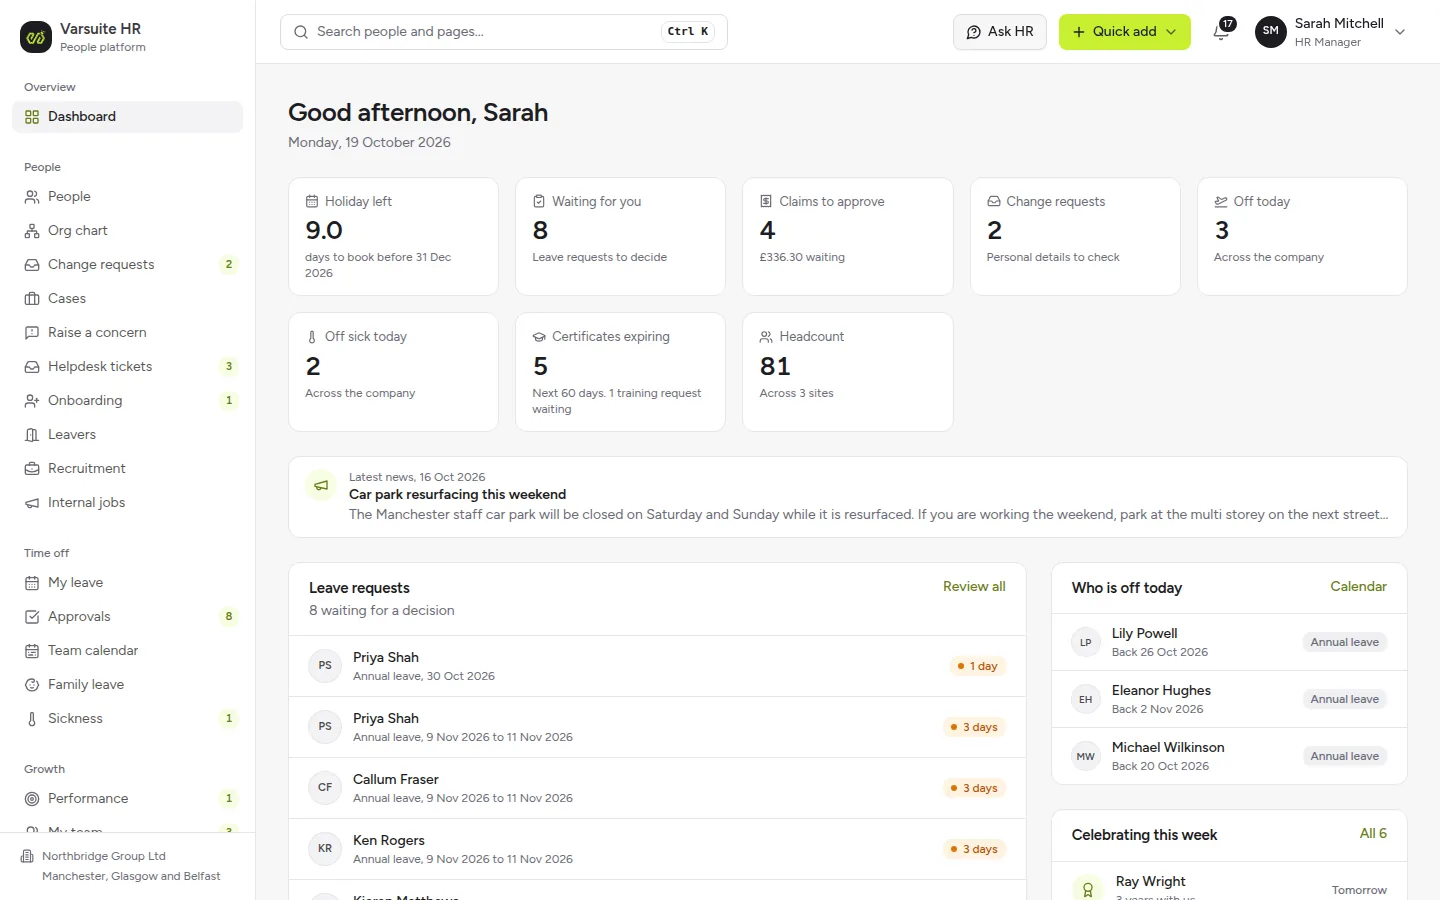Click the All 6 celebrations link
This screenshot has width=1440, height=900.
1373,834
